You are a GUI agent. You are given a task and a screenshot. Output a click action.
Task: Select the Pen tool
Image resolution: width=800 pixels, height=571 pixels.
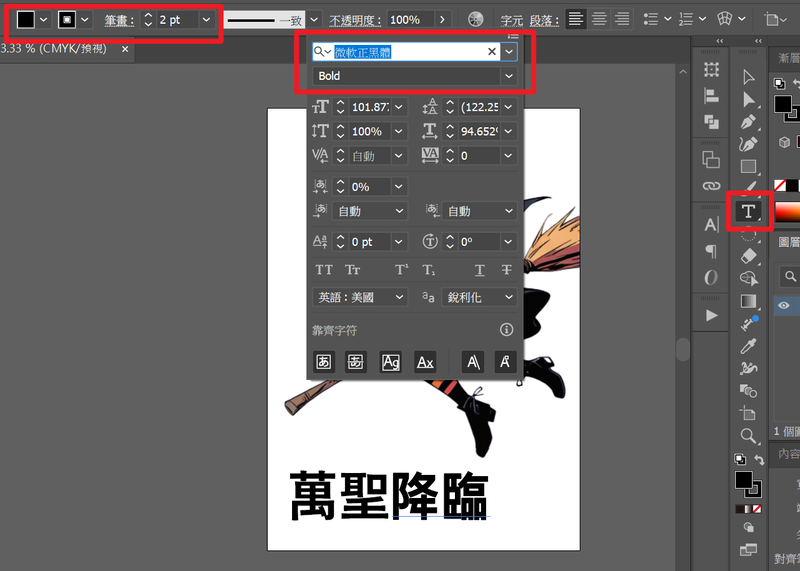coord(748,122)
